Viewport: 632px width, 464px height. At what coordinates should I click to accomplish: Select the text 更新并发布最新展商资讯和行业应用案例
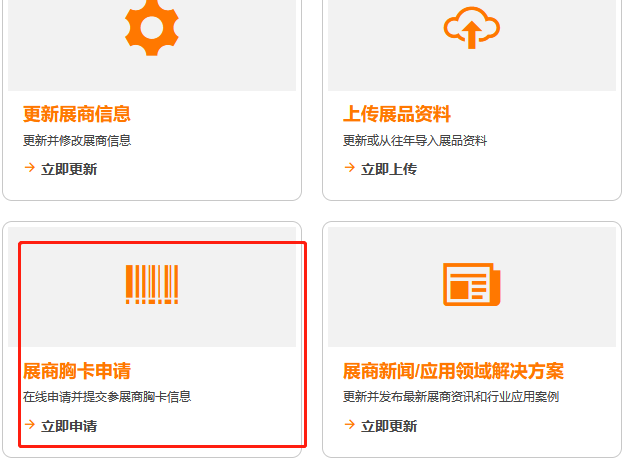(451, 397)
